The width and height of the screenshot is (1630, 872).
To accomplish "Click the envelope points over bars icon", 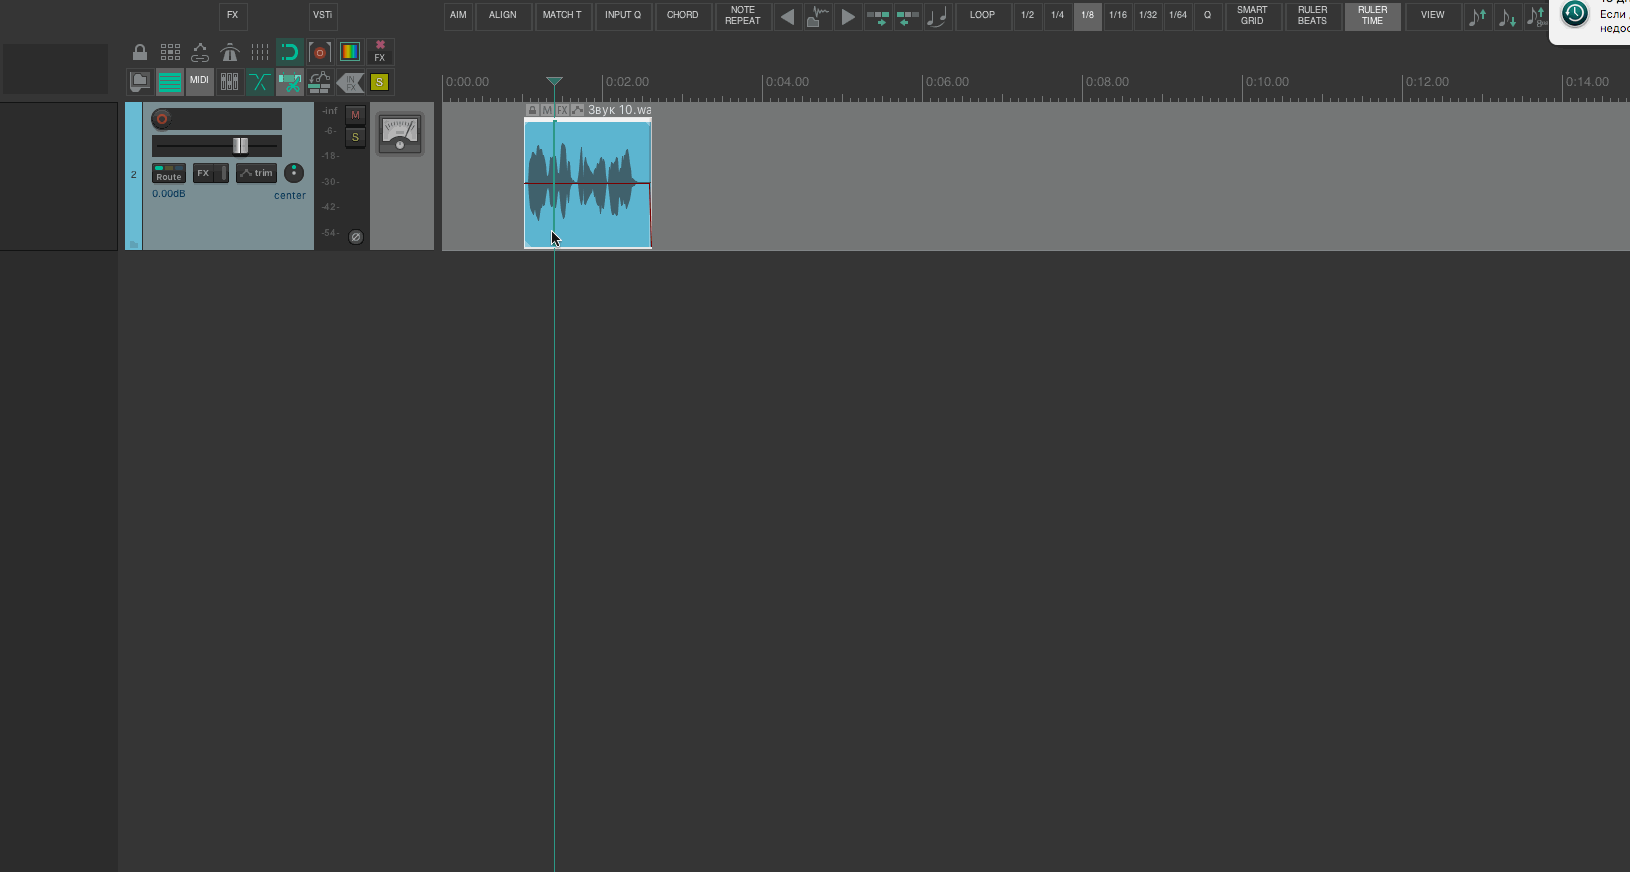I will (x=320, y=82).
